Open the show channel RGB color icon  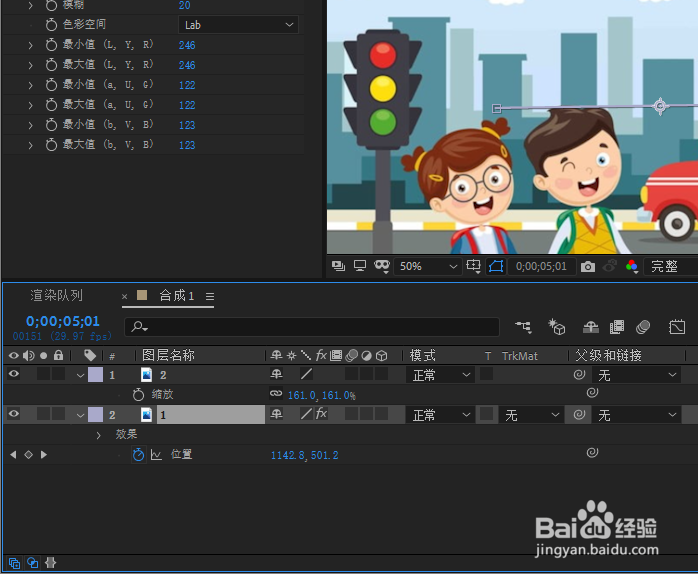632,266
